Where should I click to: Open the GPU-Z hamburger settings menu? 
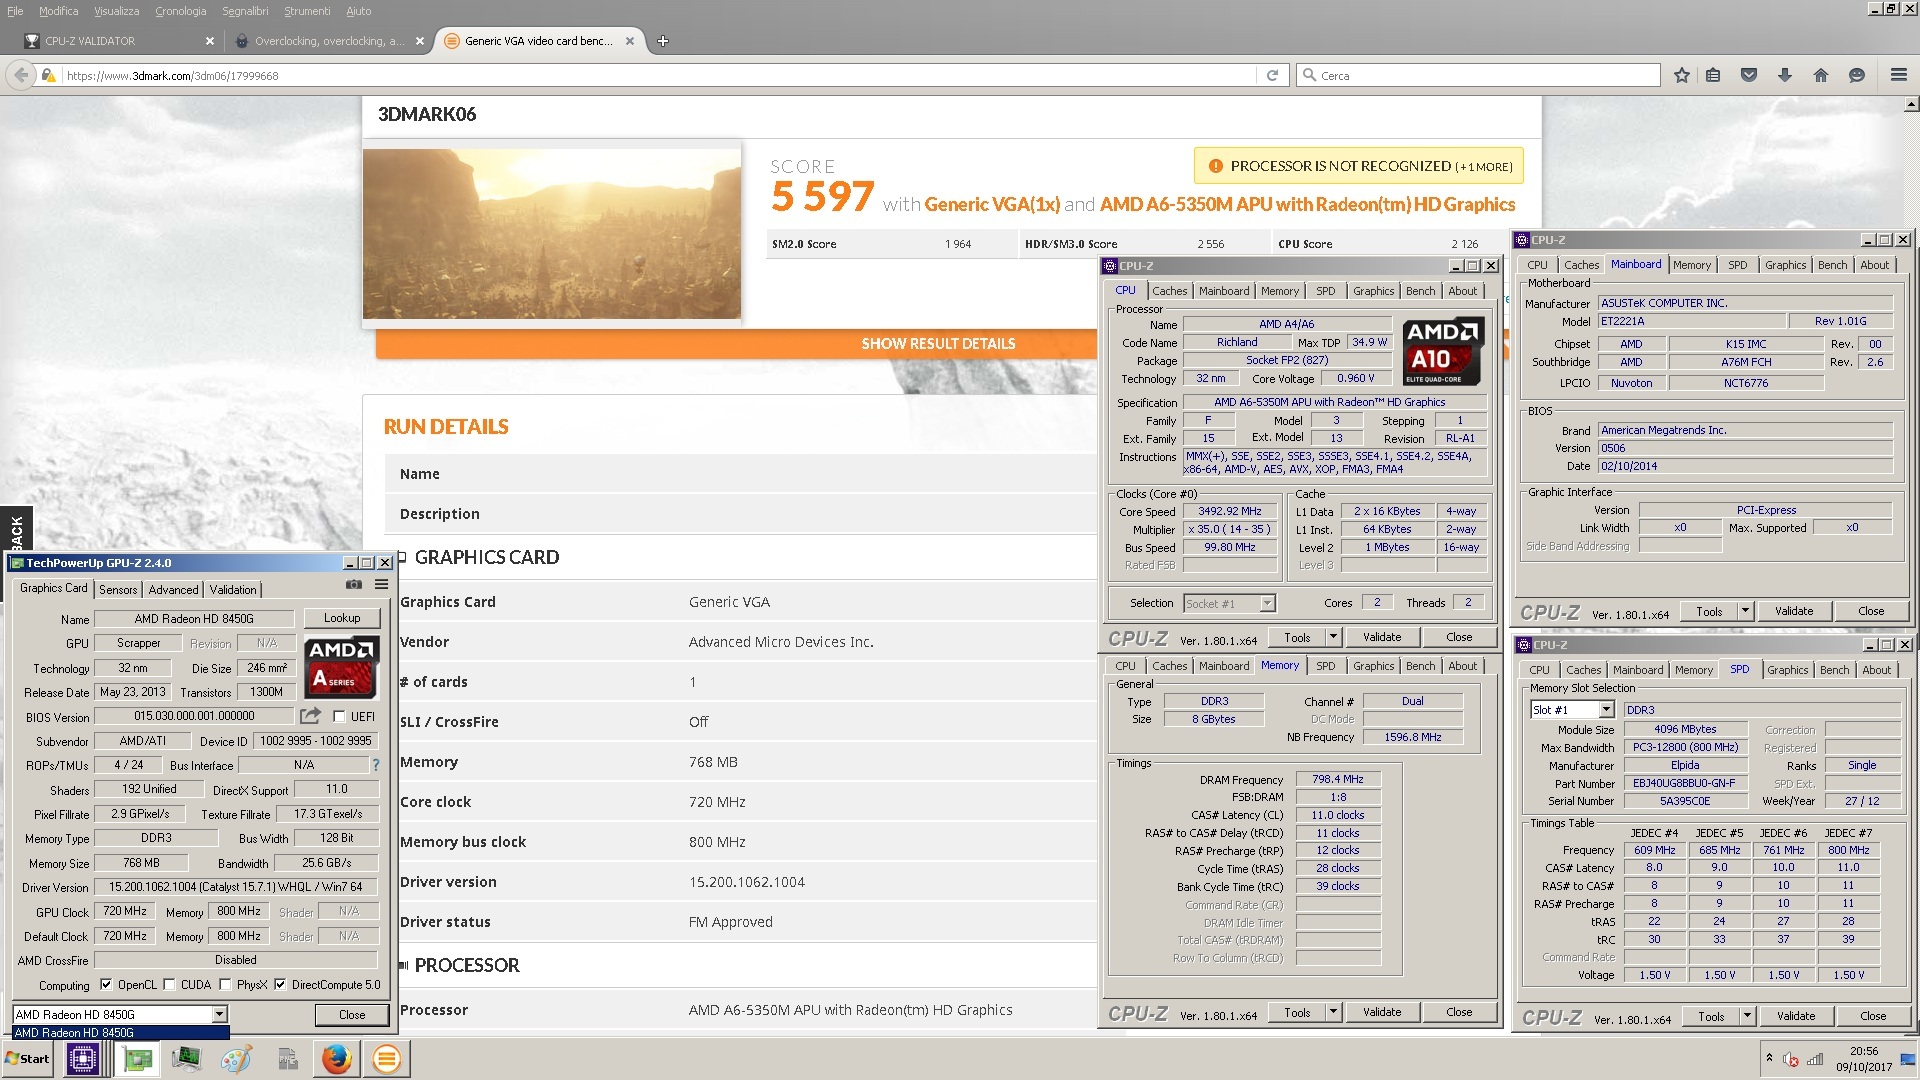point(381,585)
